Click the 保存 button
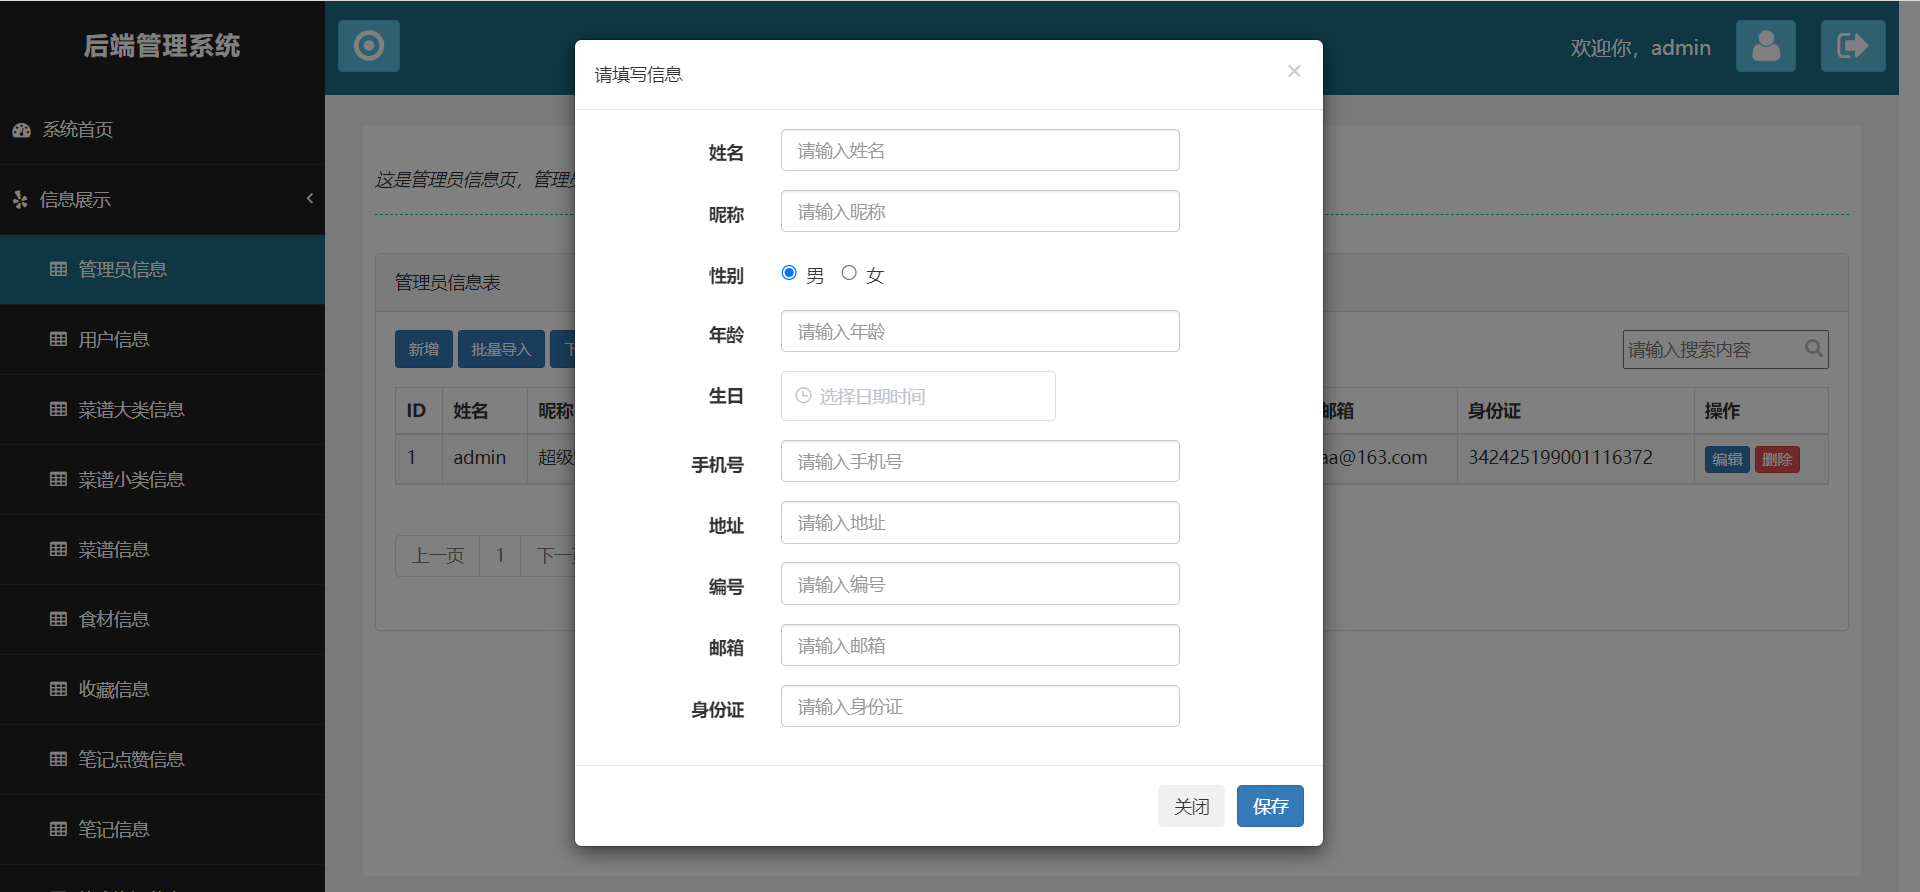 tap(1269, 806)
